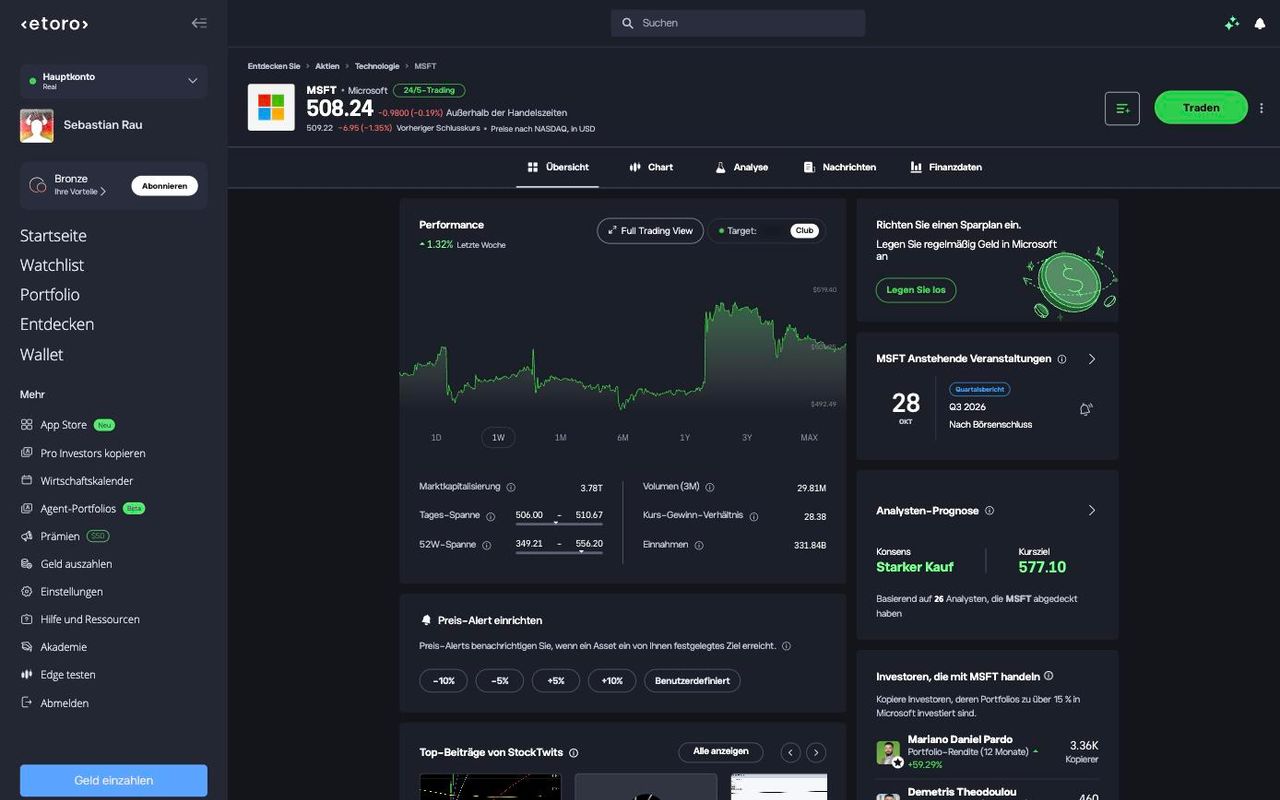
Task: Open Watchlist in the sidebar
Action: click(52, 265)
